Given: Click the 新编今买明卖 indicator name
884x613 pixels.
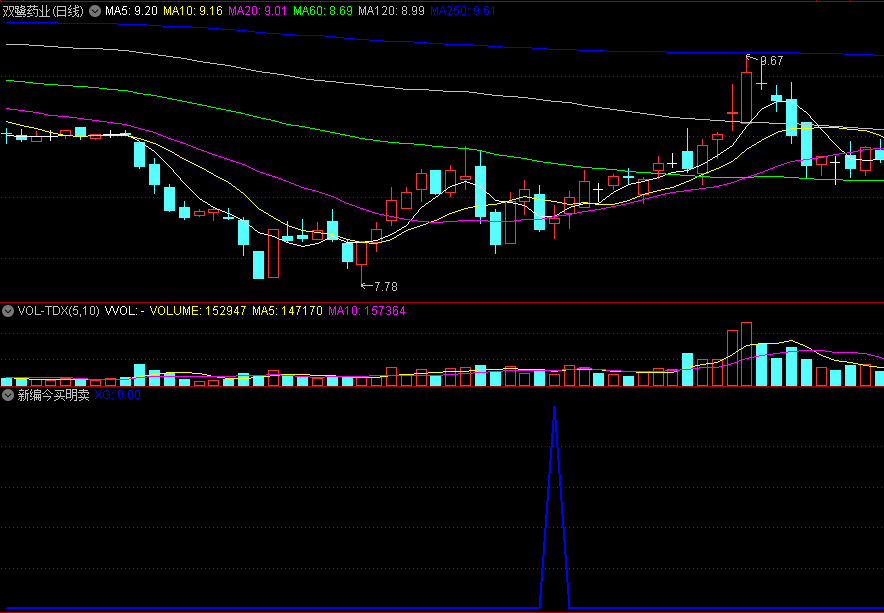Looking at the screenshot, I should [54, 395].
